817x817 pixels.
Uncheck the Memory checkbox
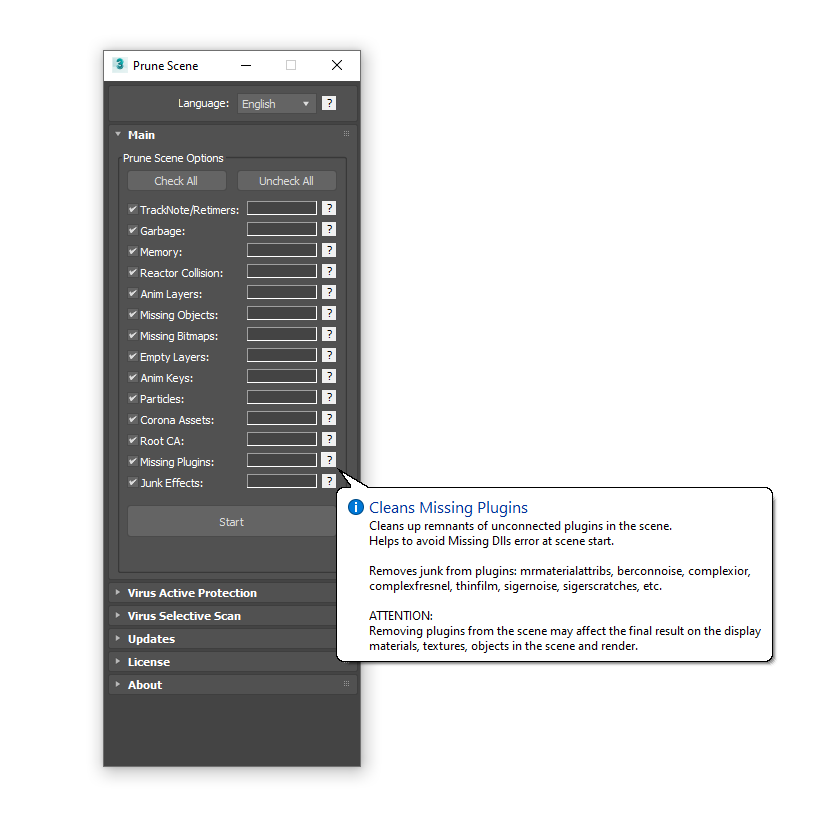tap(133, 251)
